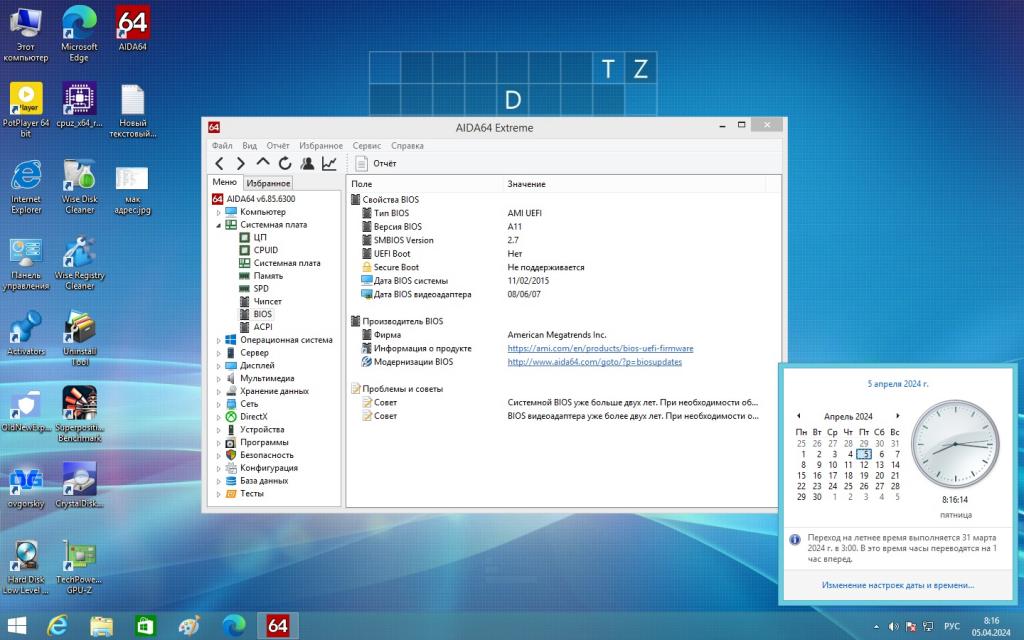Screen dimensions: 1024x640
Task: Open the Uninstall Tool desktop icon
Action: click(79, 338)
